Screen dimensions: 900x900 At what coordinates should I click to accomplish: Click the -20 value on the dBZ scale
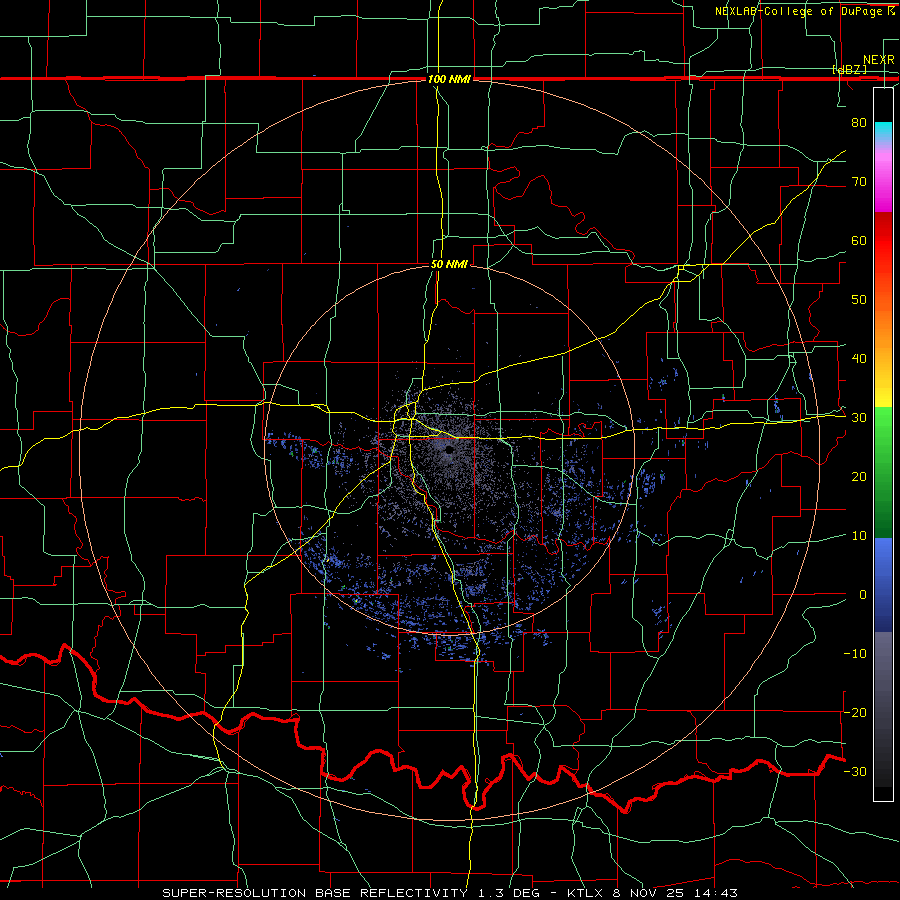855,712
